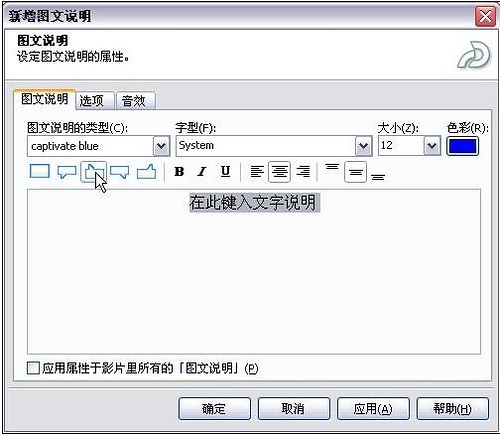Select caption shape with upper-right pointer
Viewport: 500px width, 436px height.
coord(147,172)
